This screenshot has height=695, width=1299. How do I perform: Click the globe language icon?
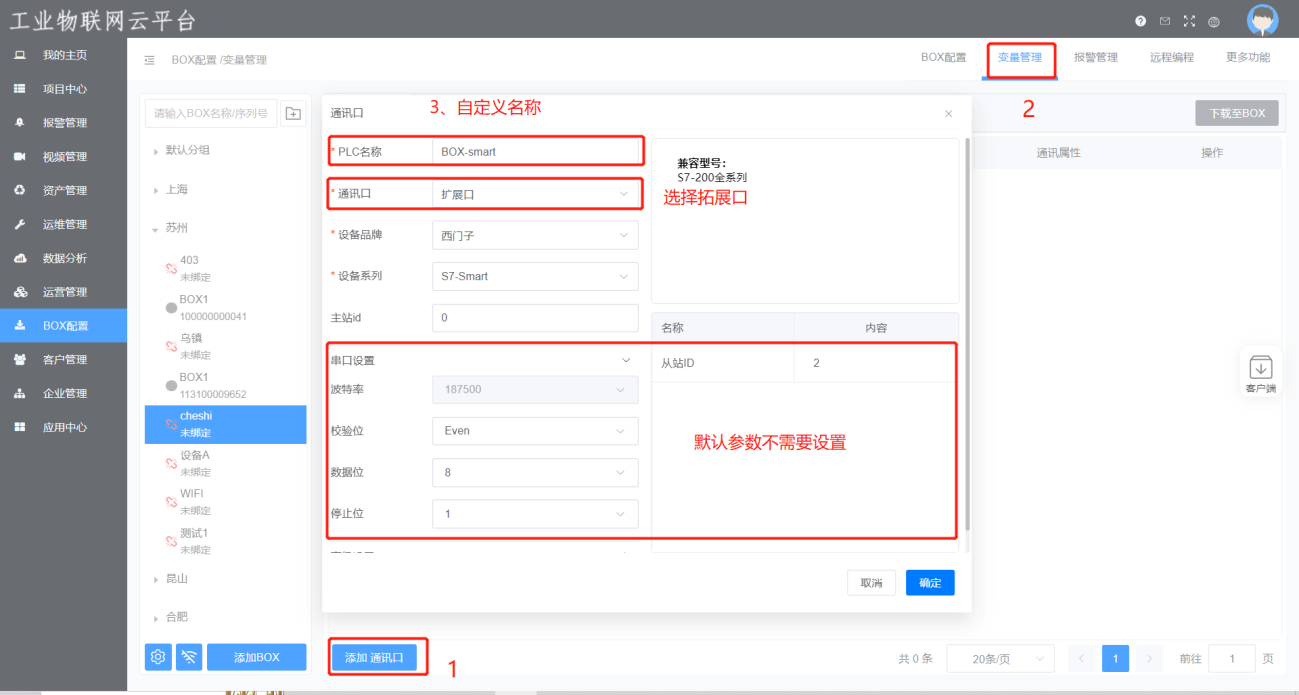tap(1214, 21)
